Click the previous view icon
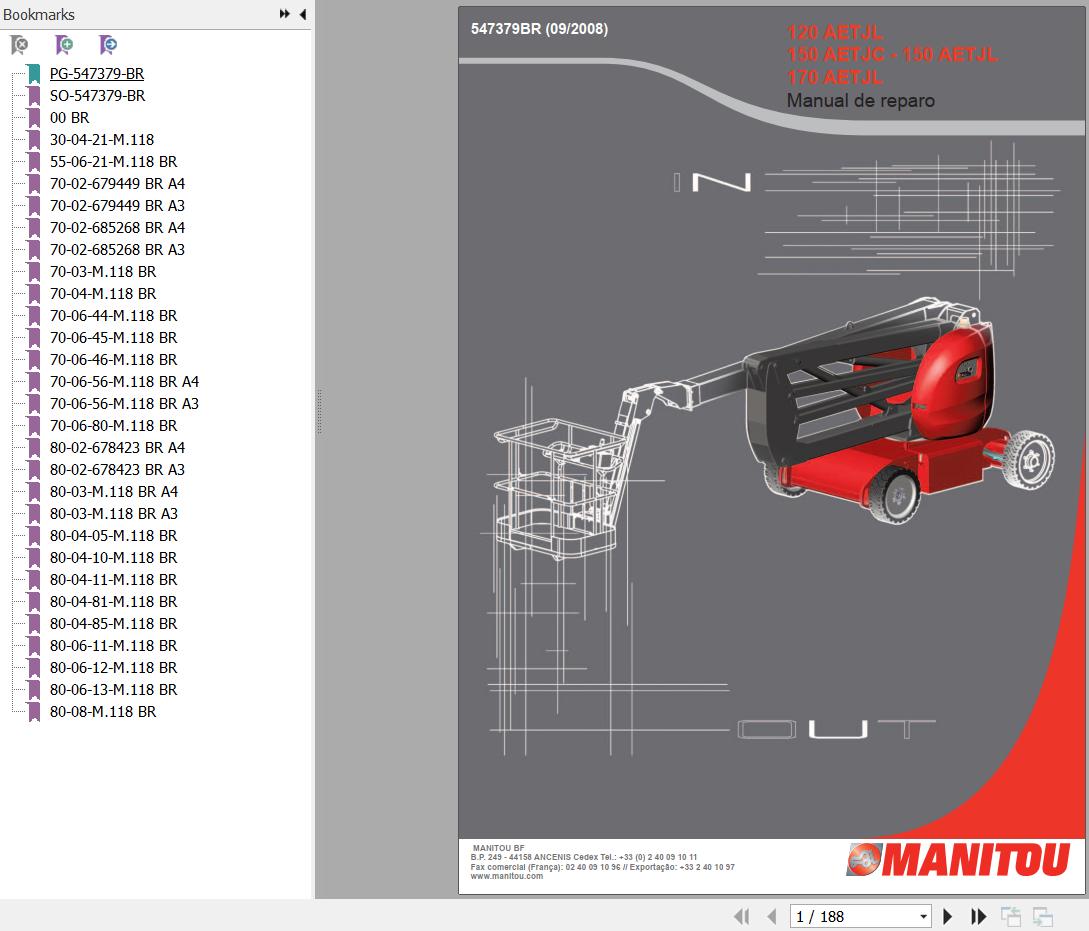The width and height of the screenshot is (1089, 931). coord(1011,916)
